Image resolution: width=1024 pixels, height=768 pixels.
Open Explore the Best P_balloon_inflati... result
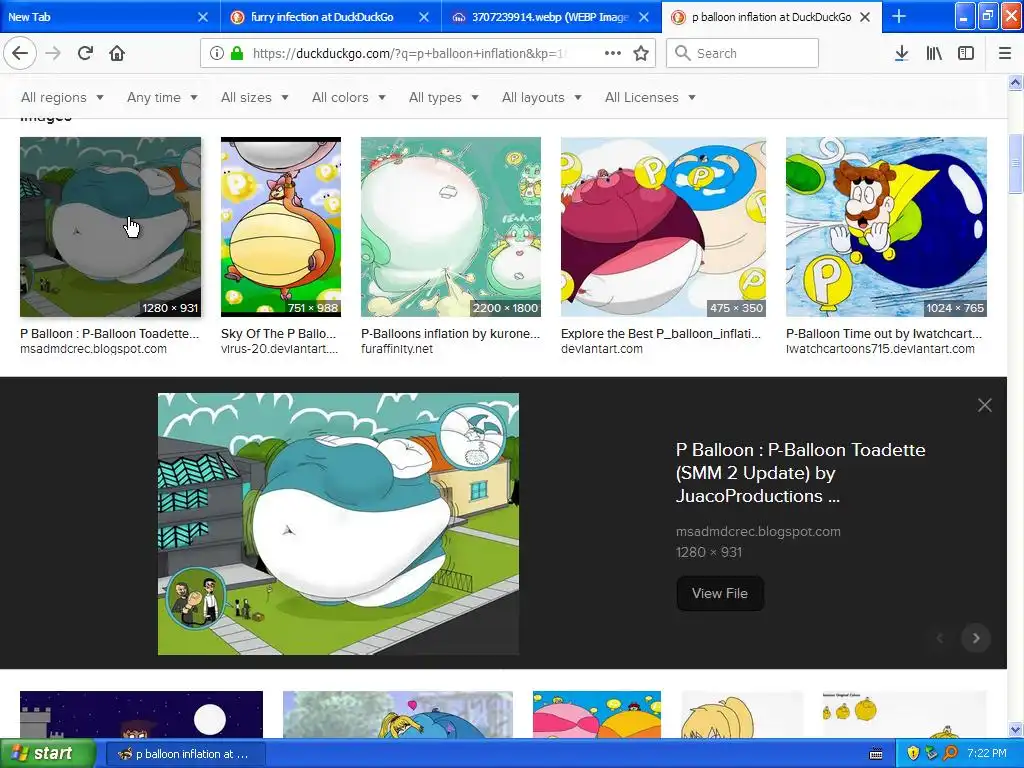pos(661,334)
